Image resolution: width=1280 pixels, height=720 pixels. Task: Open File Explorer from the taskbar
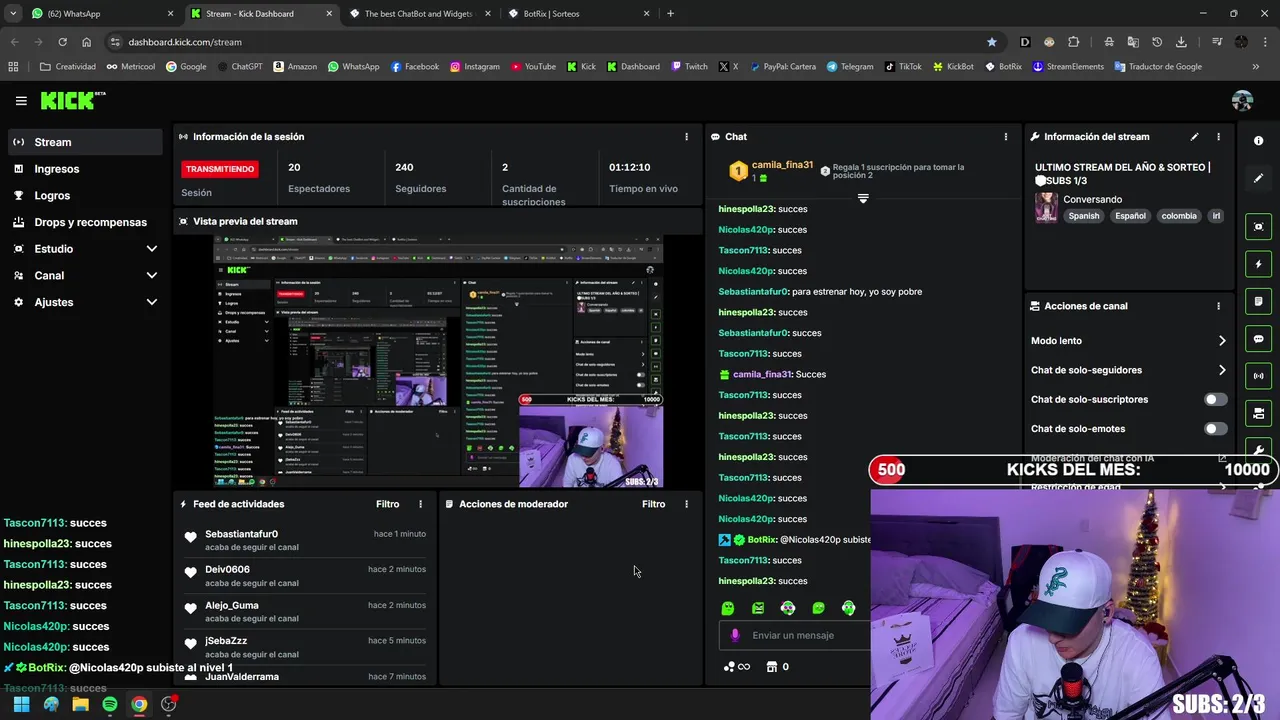80,704
